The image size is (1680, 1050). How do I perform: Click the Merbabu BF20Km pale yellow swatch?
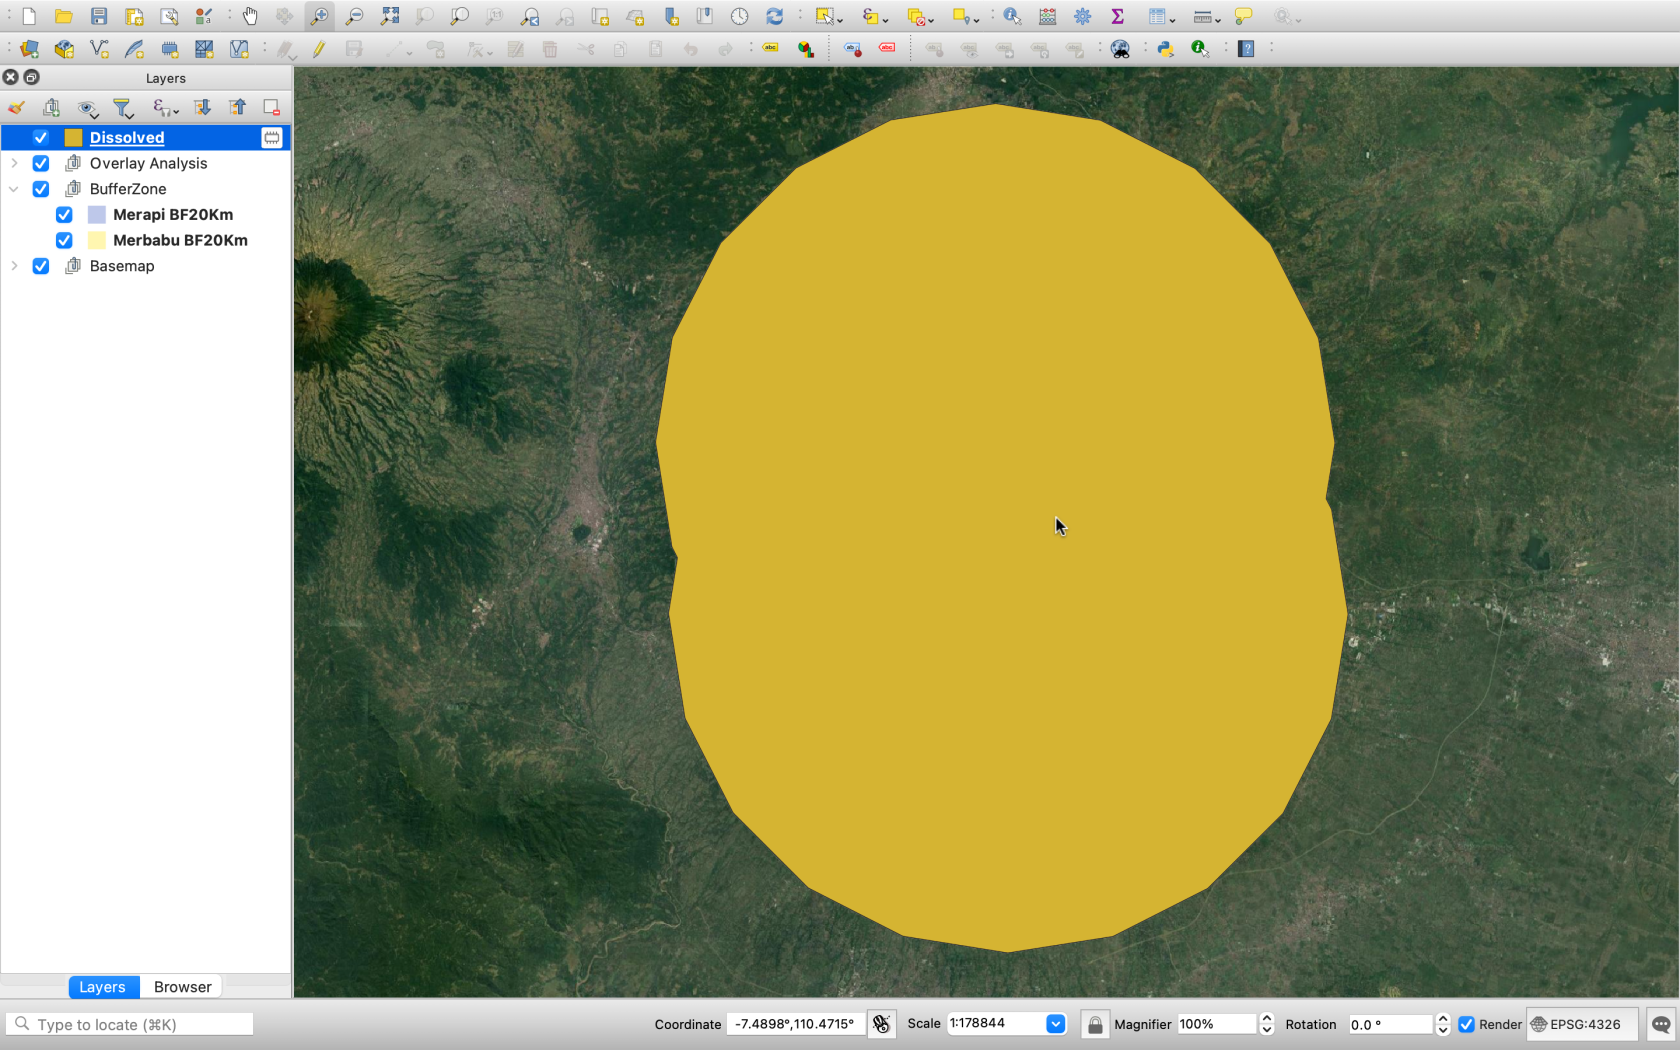point(97,240)
